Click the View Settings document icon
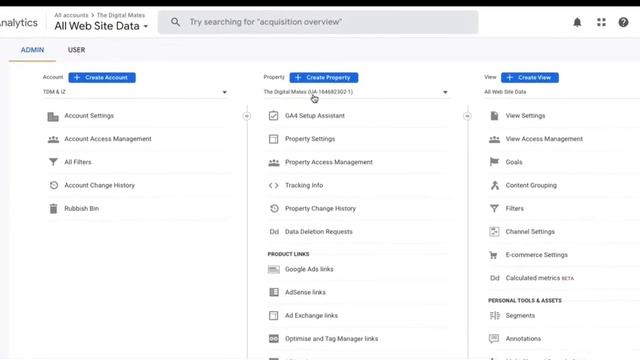This screenshot has height=360, width=640. 494,116
